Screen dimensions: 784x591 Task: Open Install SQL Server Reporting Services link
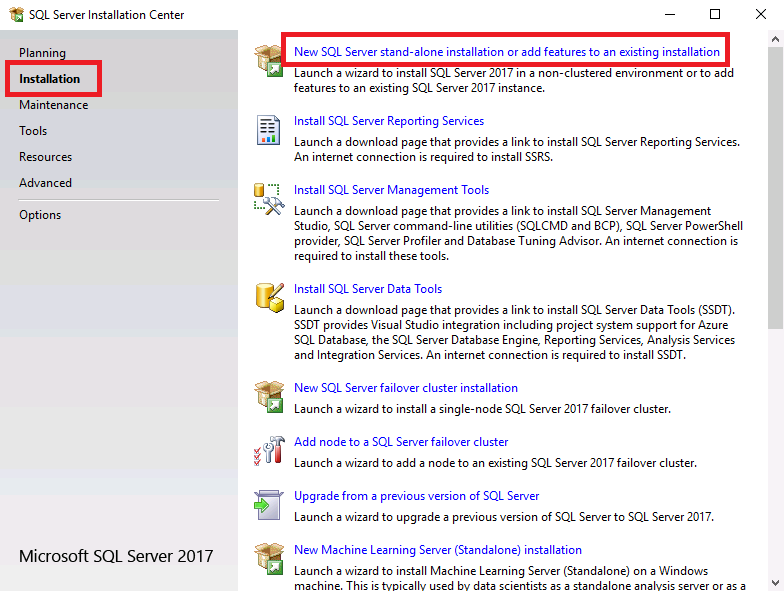coord(389,121)
